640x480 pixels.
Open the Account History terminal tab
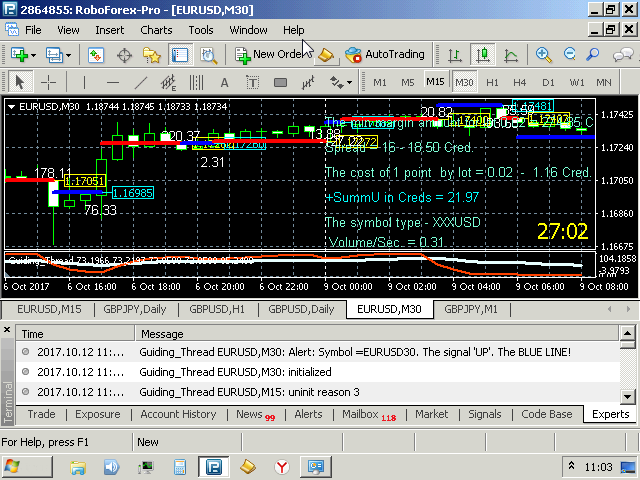coord(178,414)
